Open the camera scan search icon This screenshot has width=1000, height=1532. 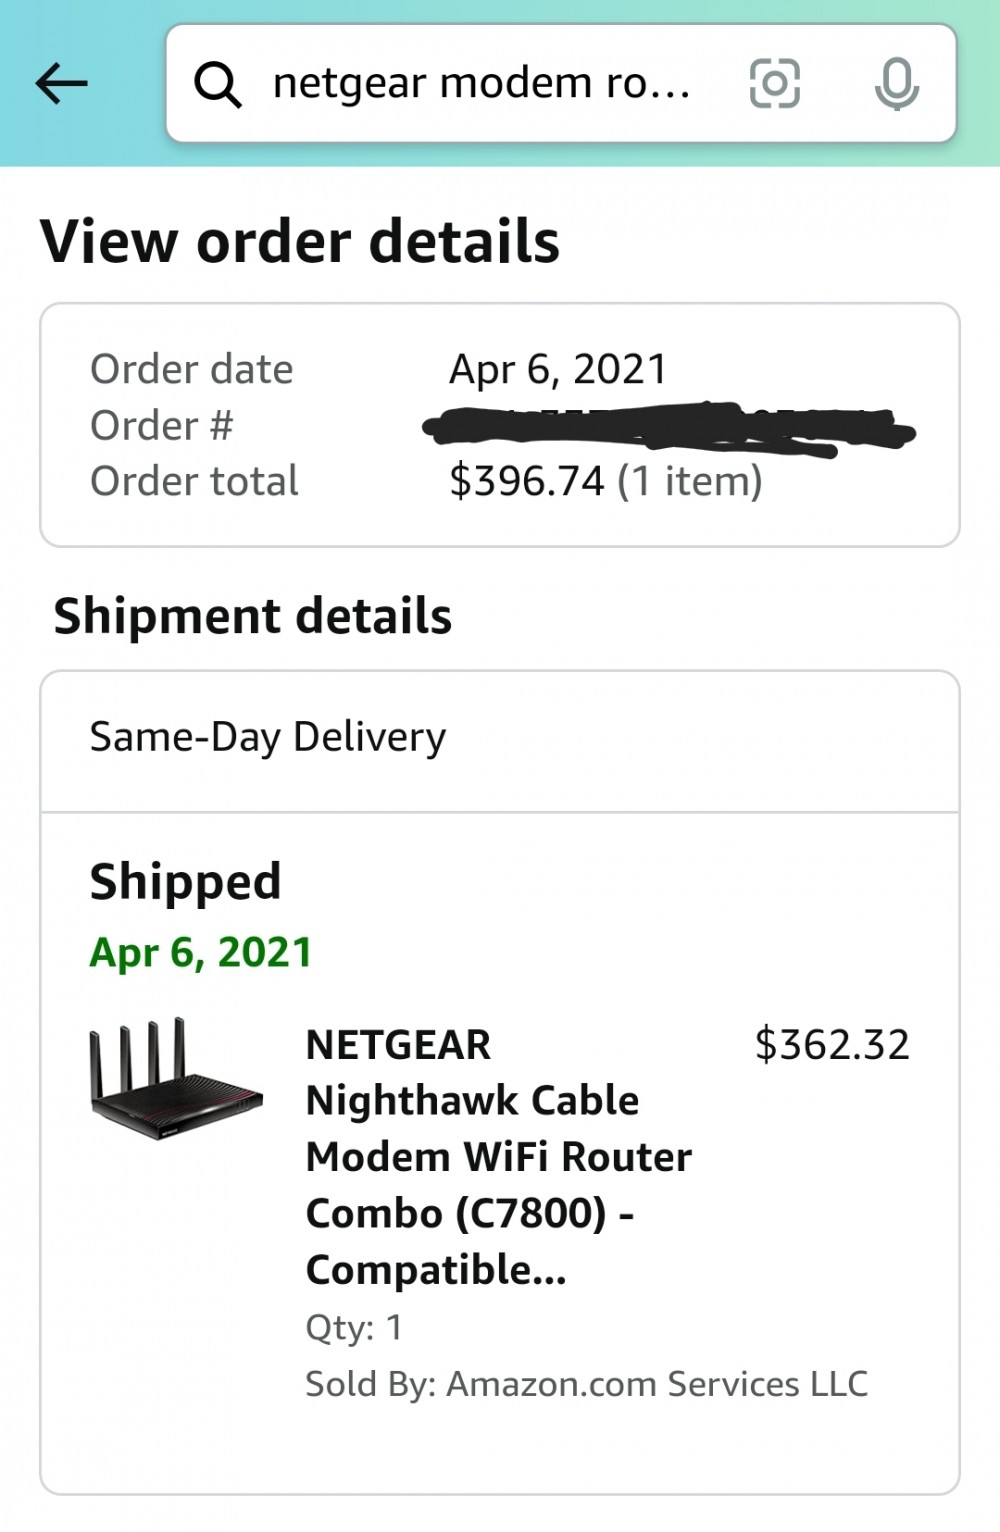coord(775,83)
